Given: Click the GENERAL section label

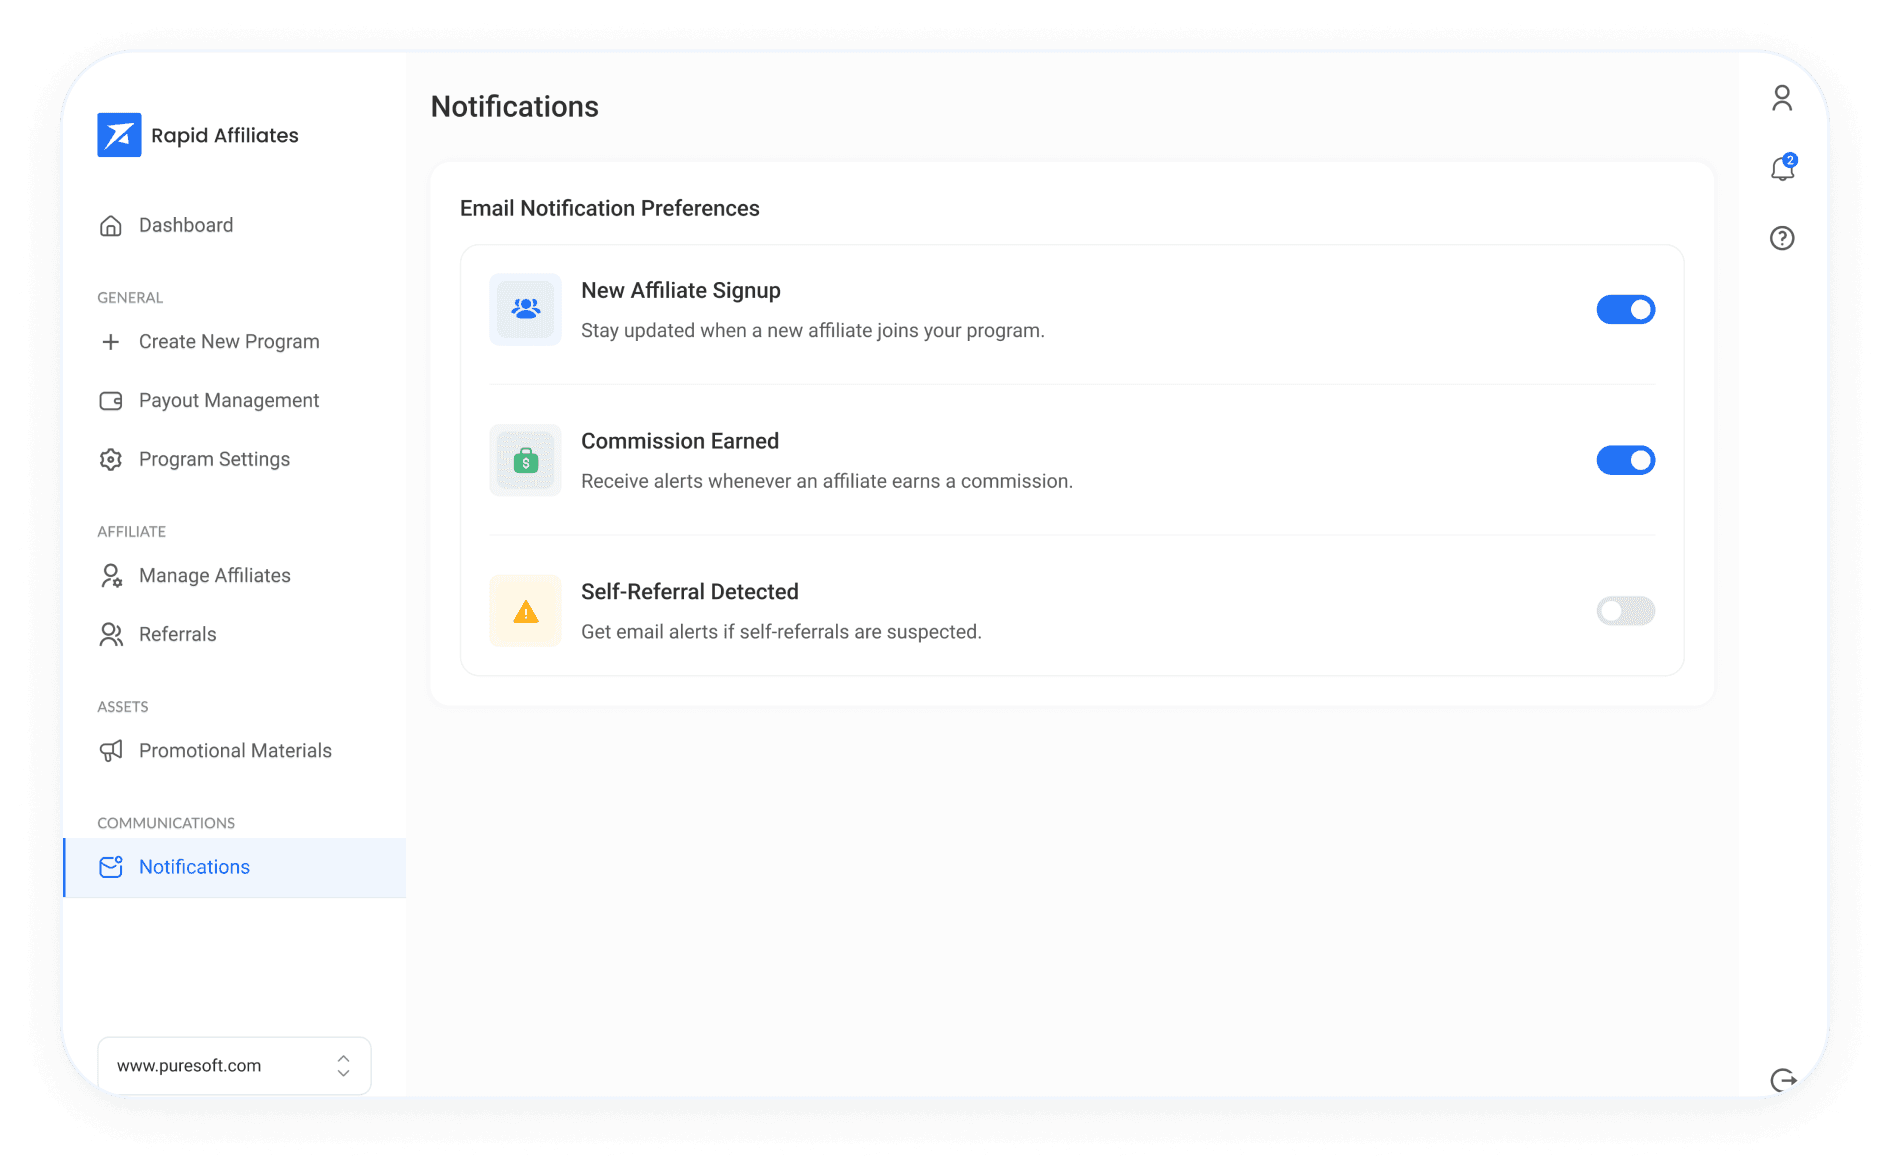Looking at the screenshot, I should [x=130, y=298].
